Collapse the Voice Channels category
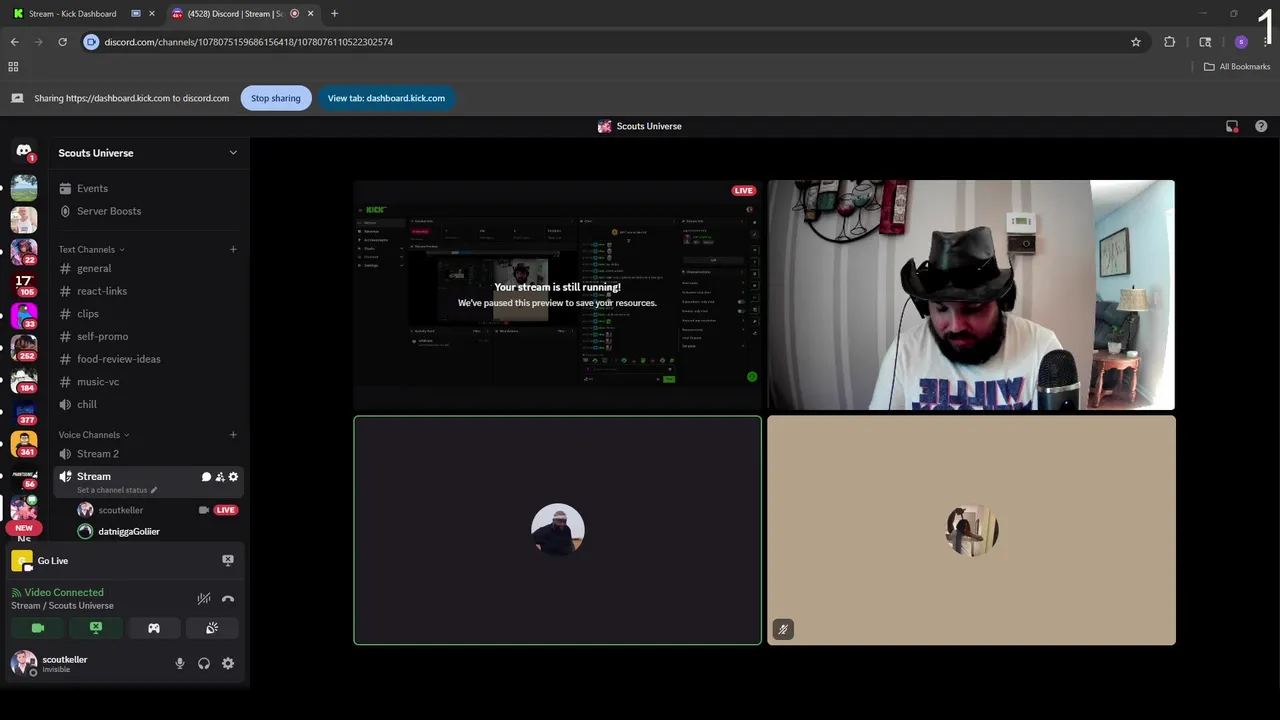1280x720 pixels. click(93, 435)
